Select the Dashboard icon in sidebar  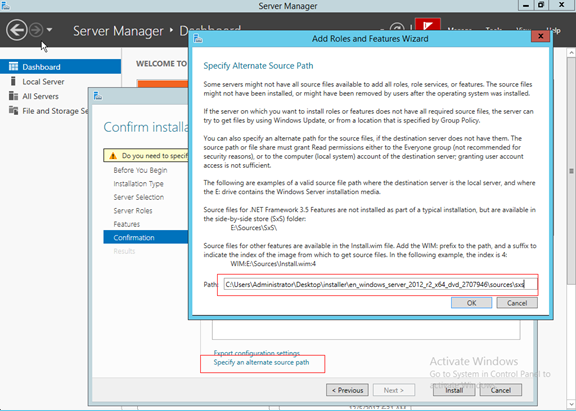coord(13,66)
